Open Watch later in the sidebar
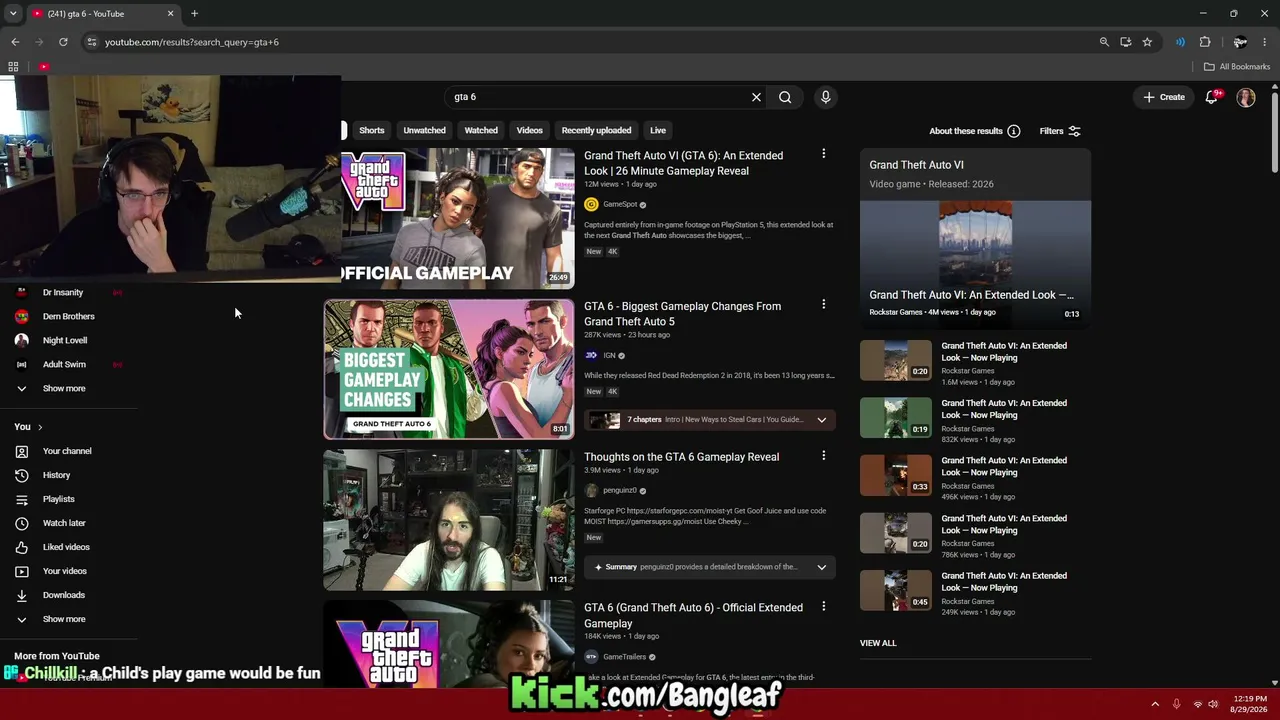This screenshot has width=1280, height=720. (x=64, y=523)
